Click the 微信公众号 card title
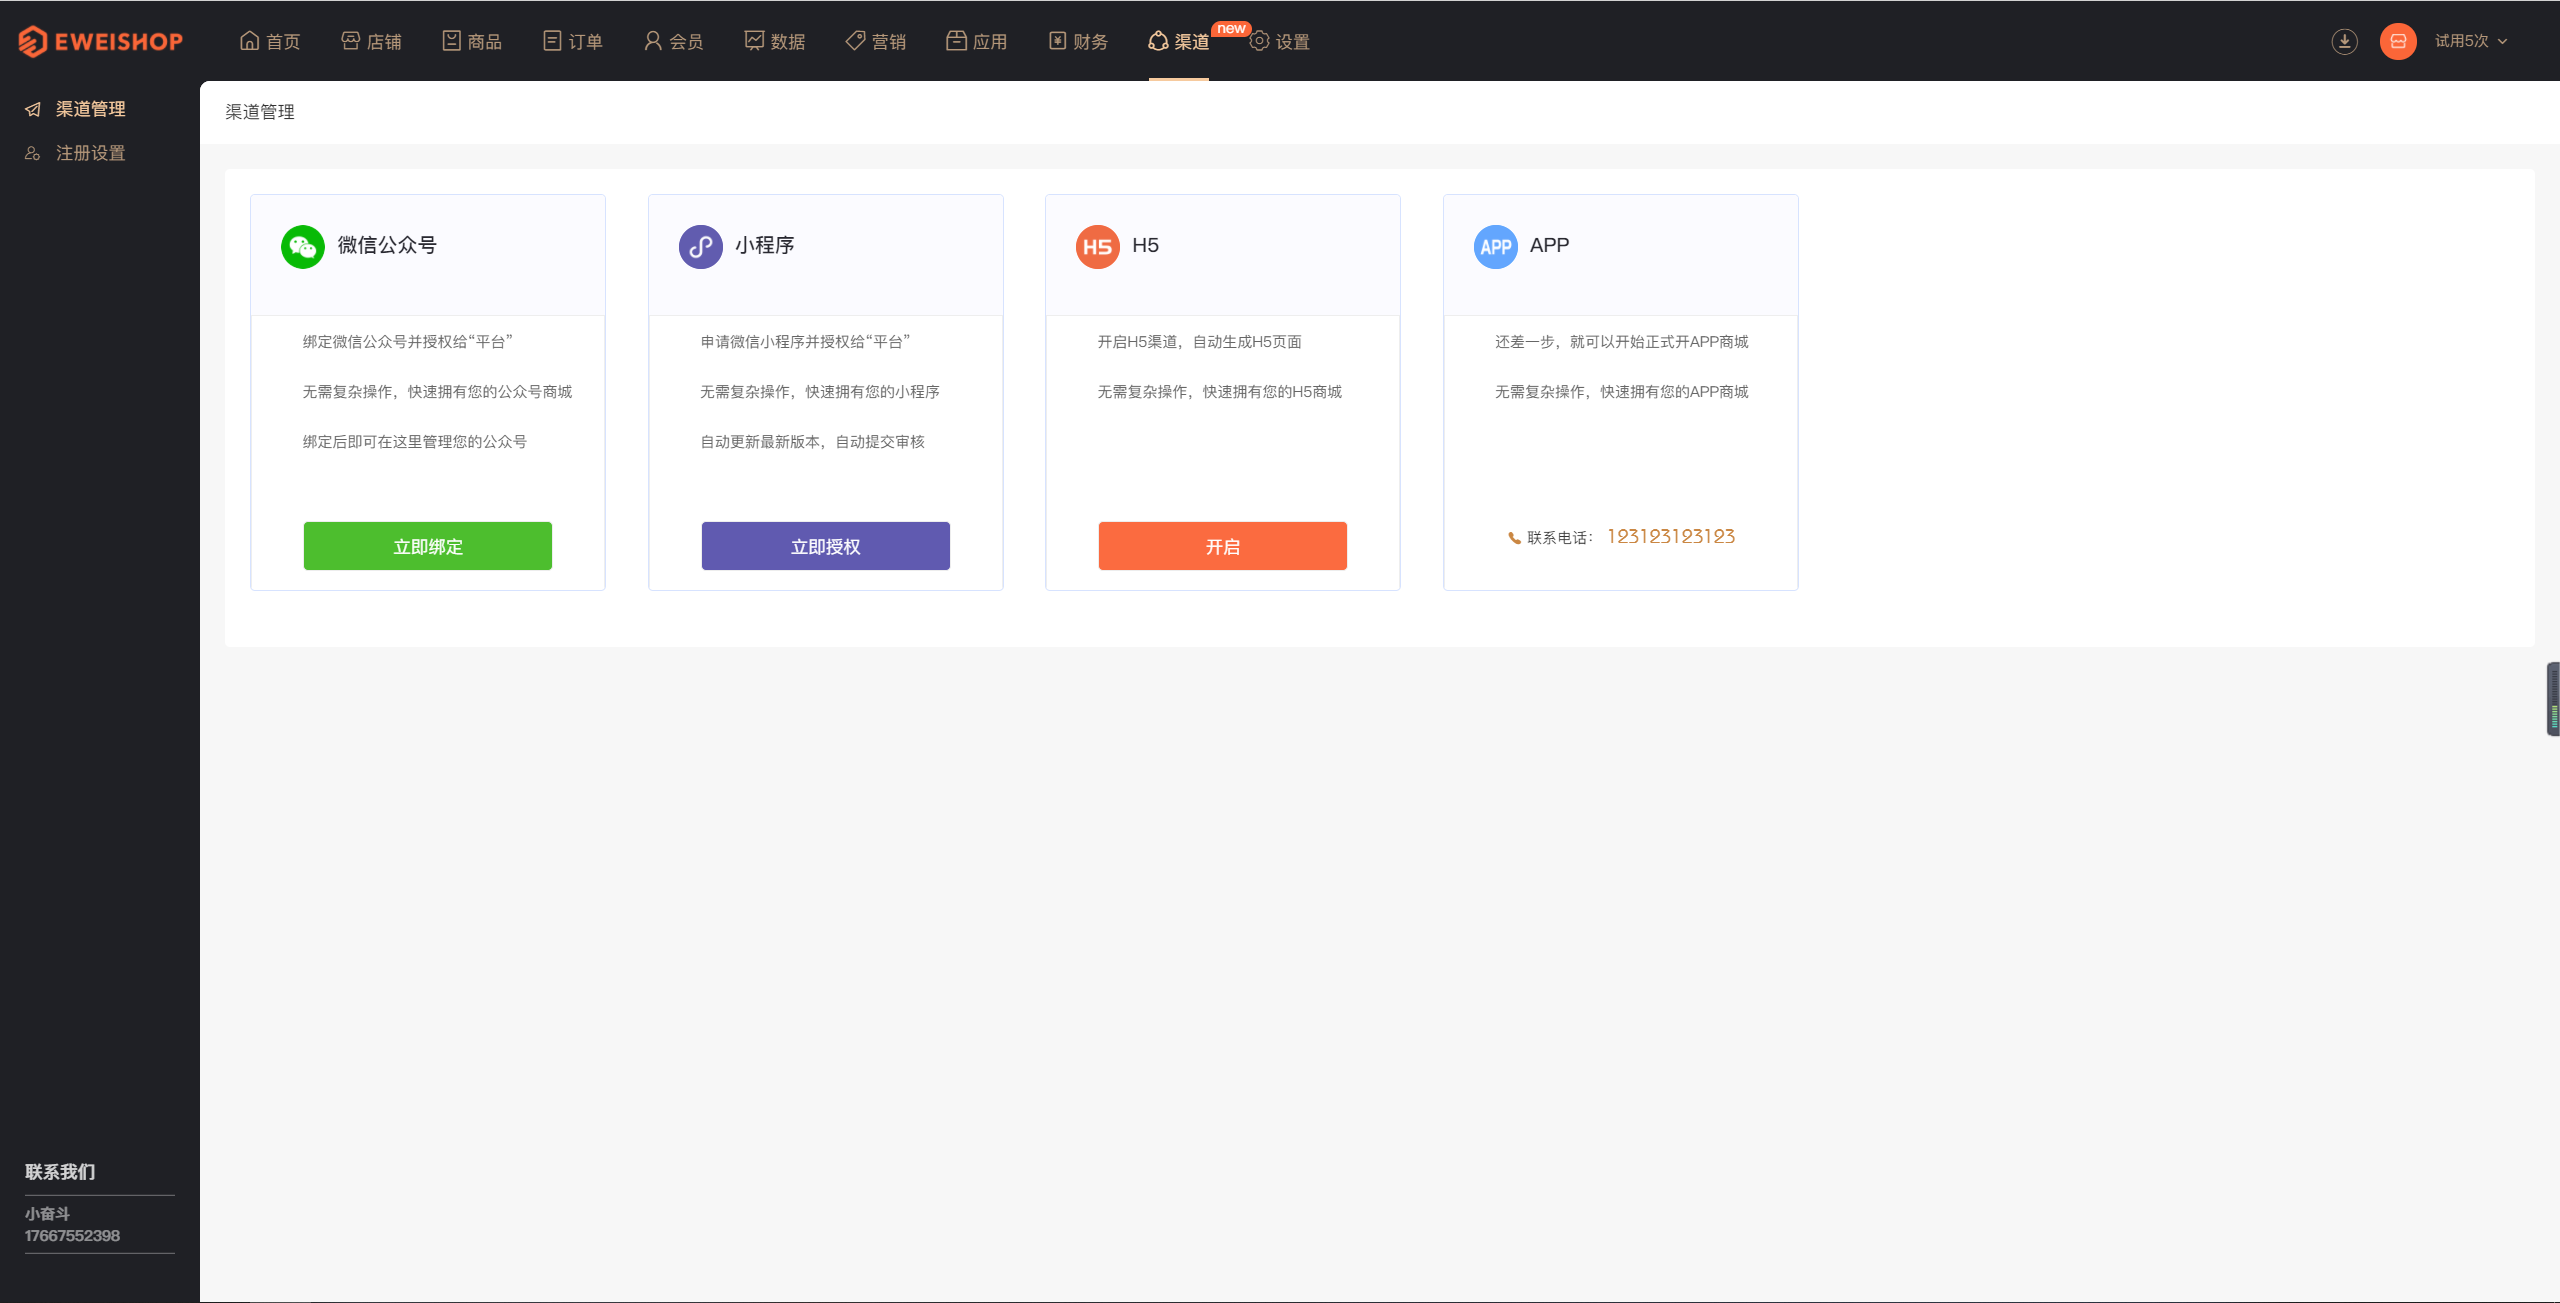Viewport: 2560px width, 1303px height. click(387, 245)
